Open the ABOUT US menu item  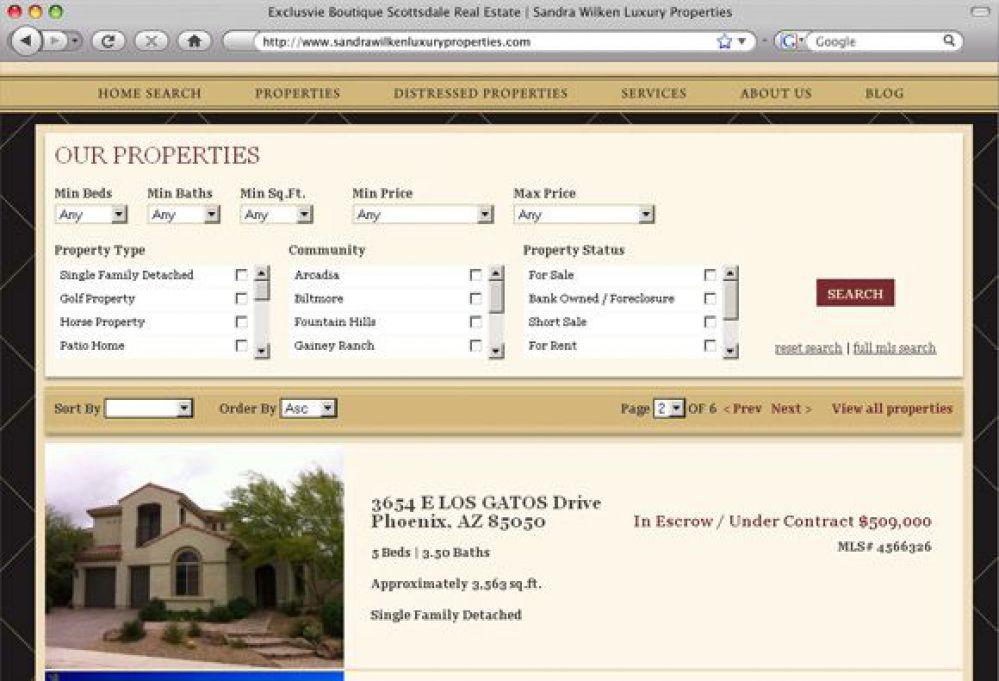tap(776, 93)
